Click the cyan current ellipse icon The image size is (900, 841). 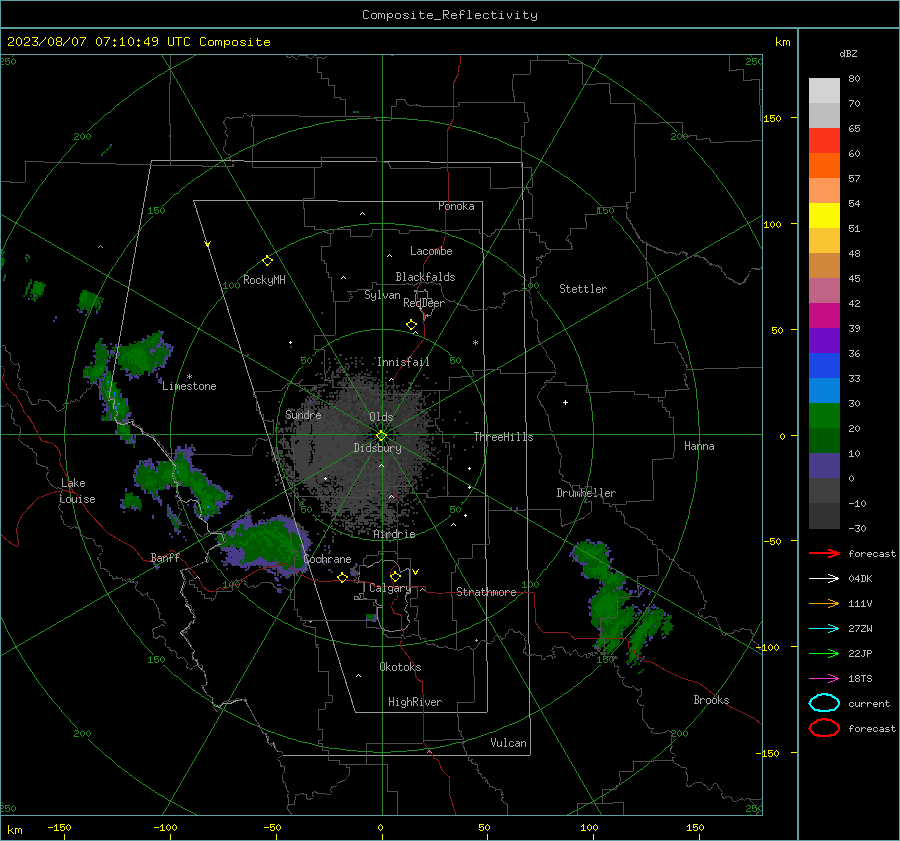coord(824,703)
